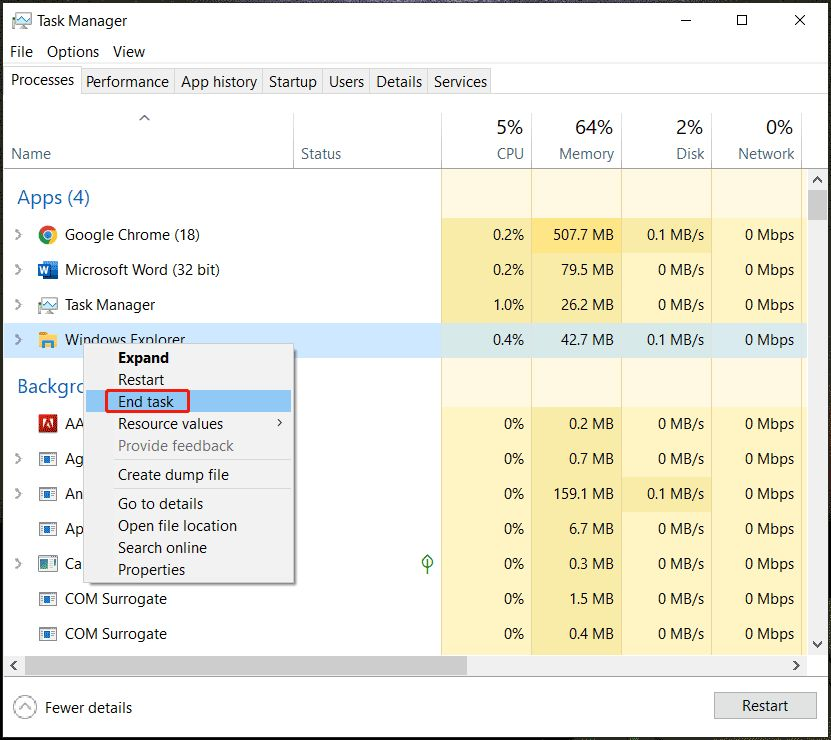The image size is (831, 740).
Task: Click the 507.7 MB Chrome memory value
Action: [583, 235]
